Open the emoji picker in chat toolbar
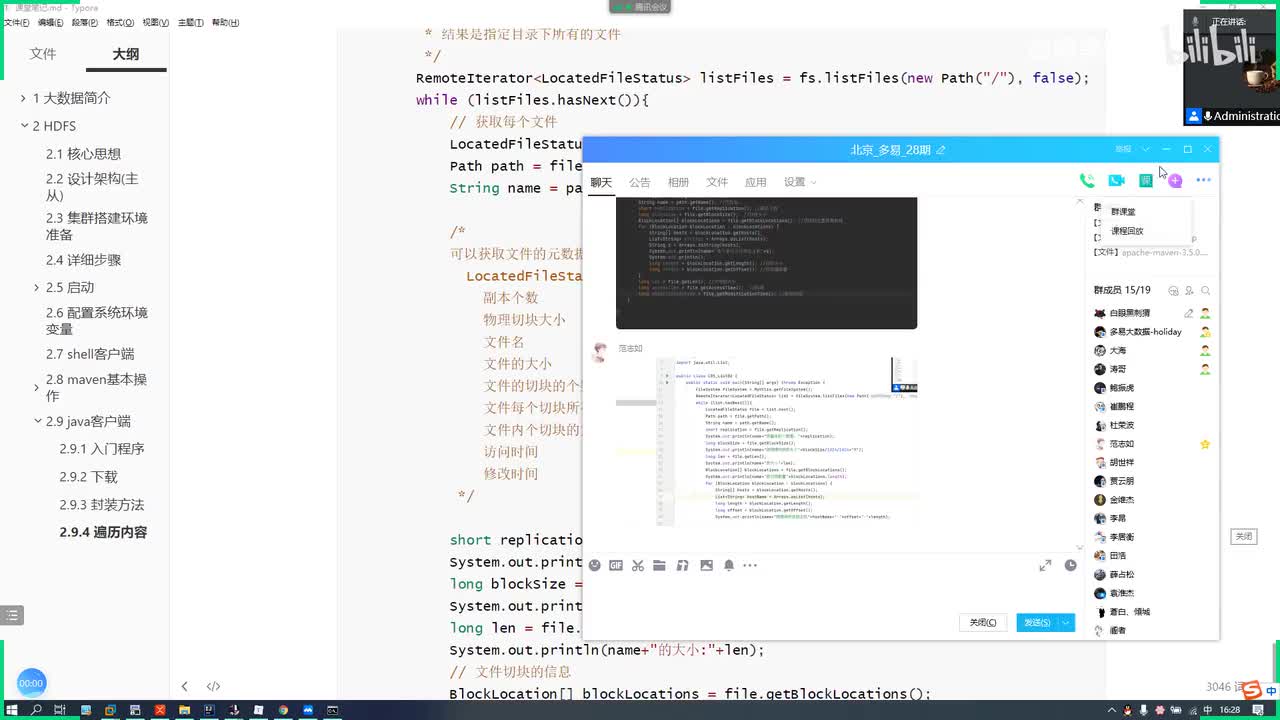1280x720 pixels. coord(594,565)
